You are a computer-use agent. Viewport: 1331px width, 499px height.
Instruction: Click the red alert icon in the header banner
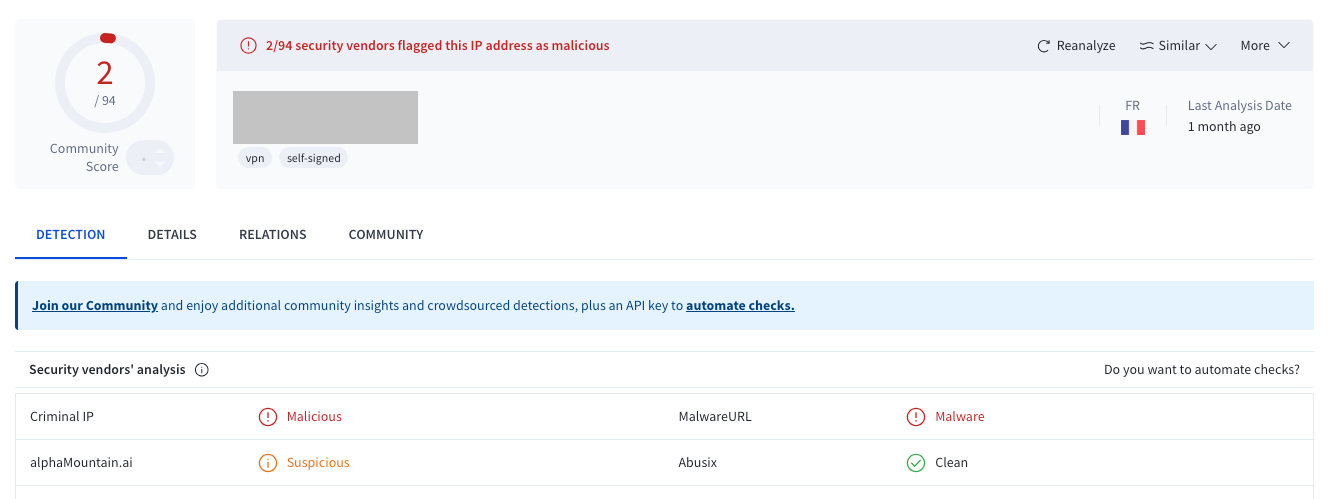click(x=248, y=45)
